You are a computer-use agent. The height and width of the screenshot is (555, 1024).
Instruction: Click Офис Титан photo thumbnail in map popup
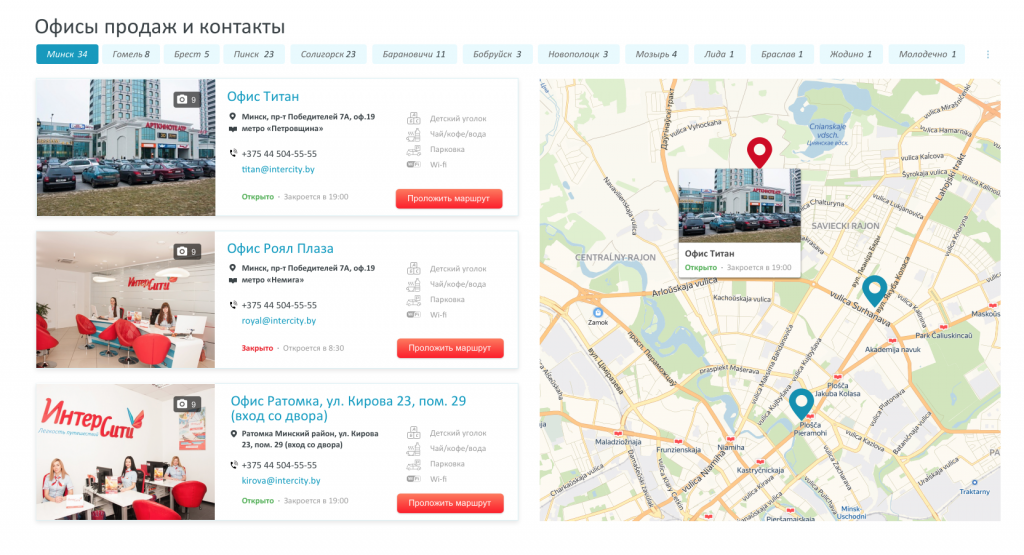click(x=739, y=205)
